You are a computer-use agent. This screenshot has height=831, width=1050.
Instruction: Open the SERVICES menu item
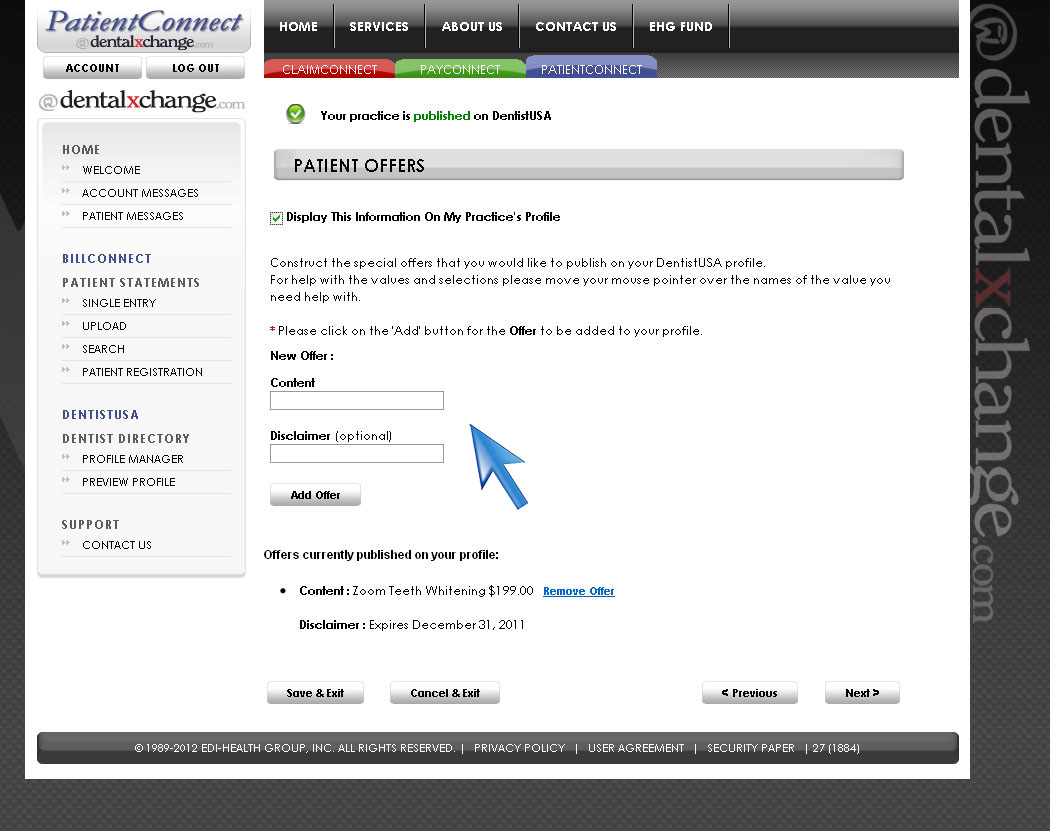379,27
